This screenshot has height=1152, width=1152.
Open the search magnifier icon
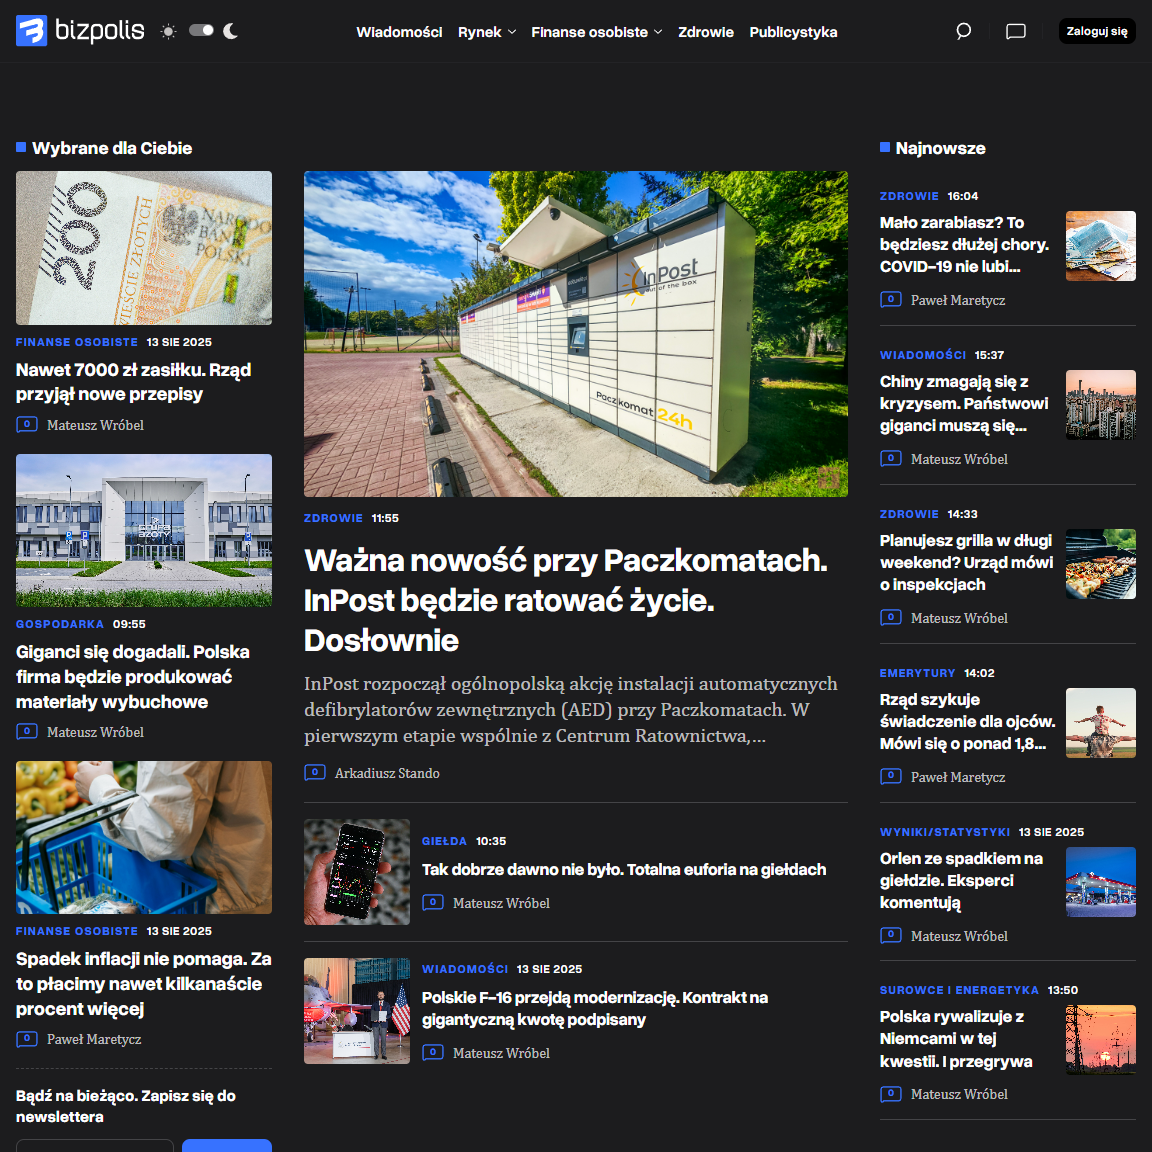point(963,31)
